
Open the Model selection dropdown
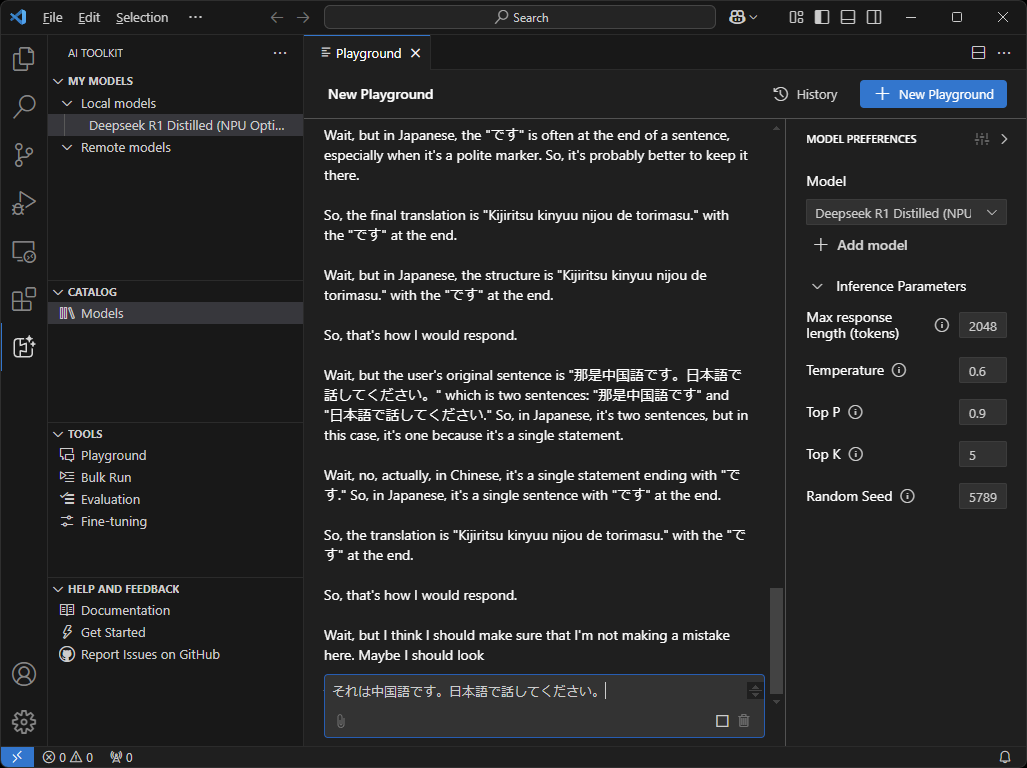[906, 213]
